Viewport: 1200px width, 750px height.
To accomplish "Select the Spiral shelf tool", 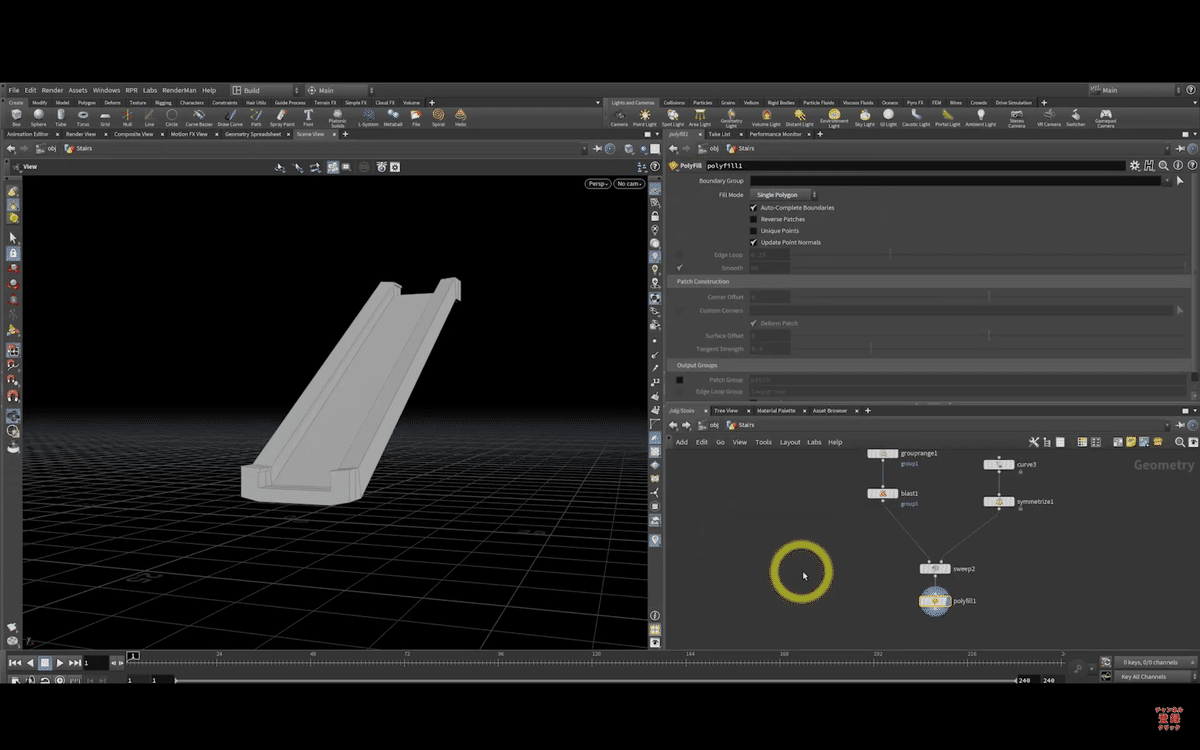I will tap(438, 117).
